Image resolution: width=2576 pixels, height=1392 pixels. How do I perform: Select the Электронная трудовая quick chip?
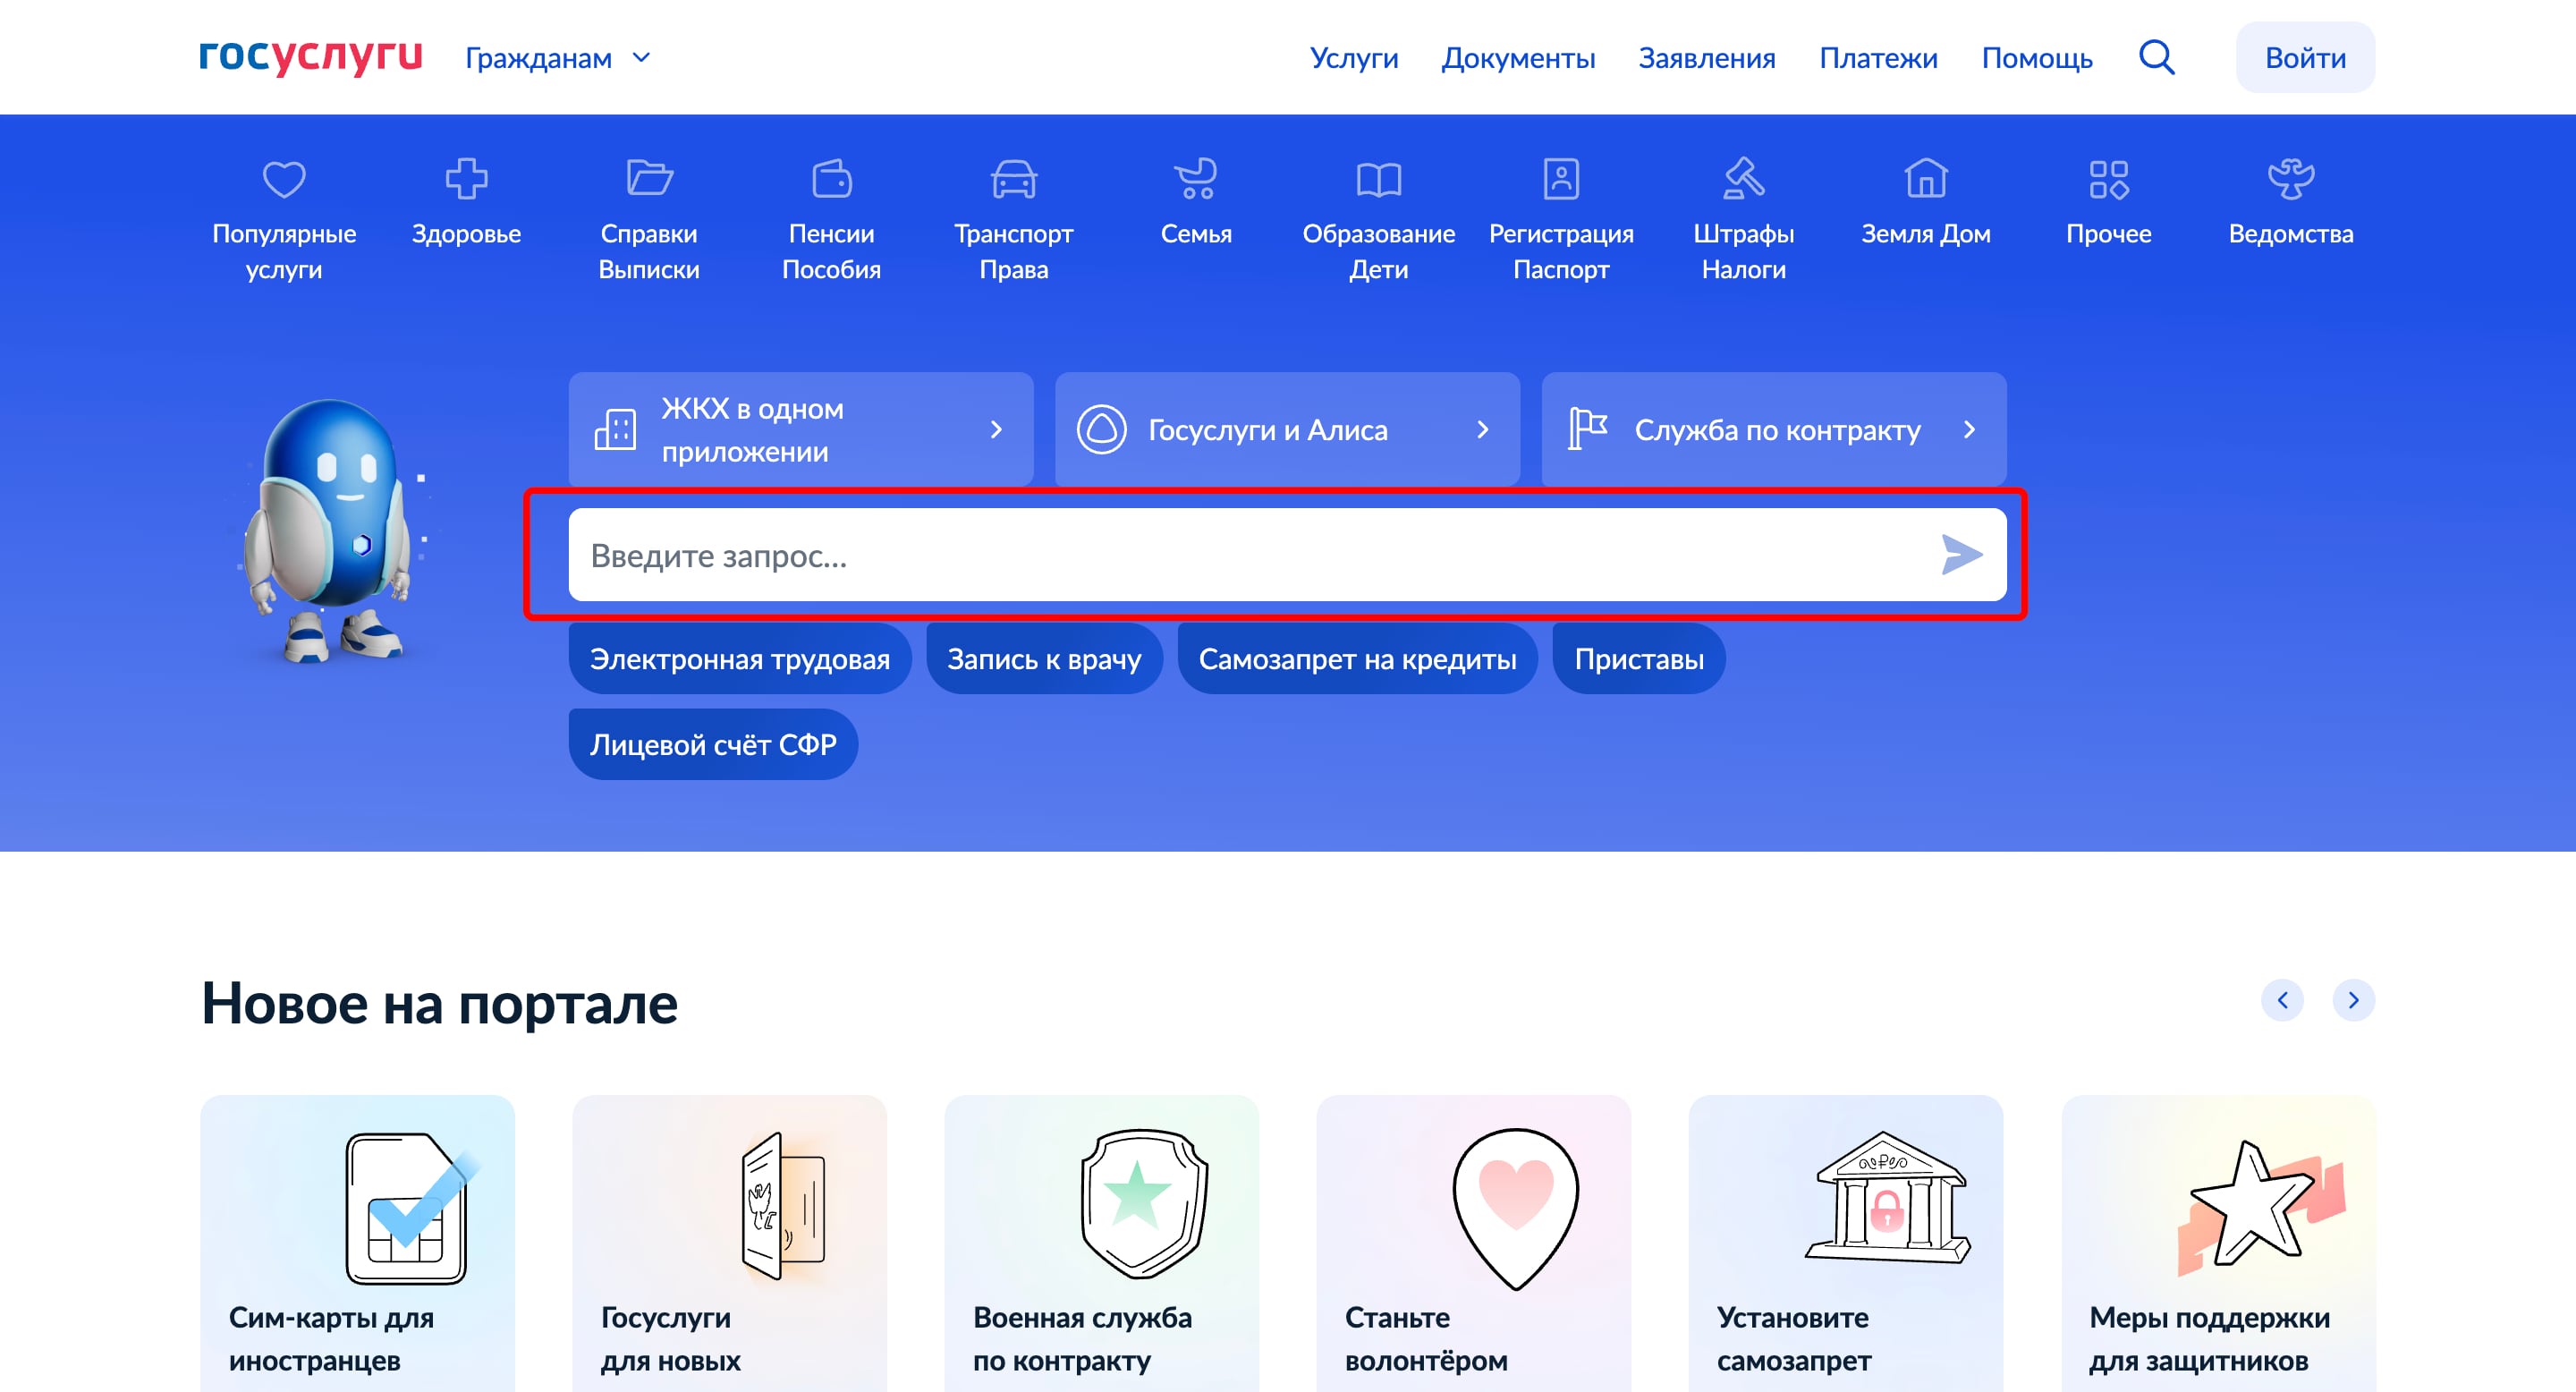740,659
